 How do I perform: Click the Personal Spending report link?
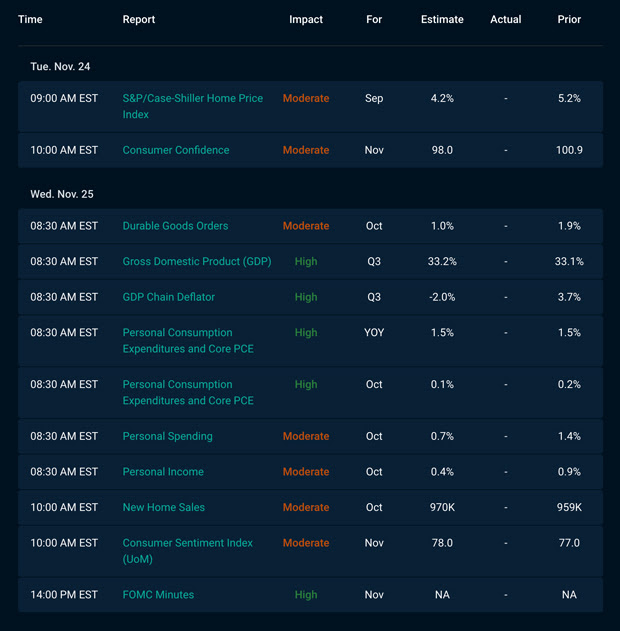click(166, 436)
